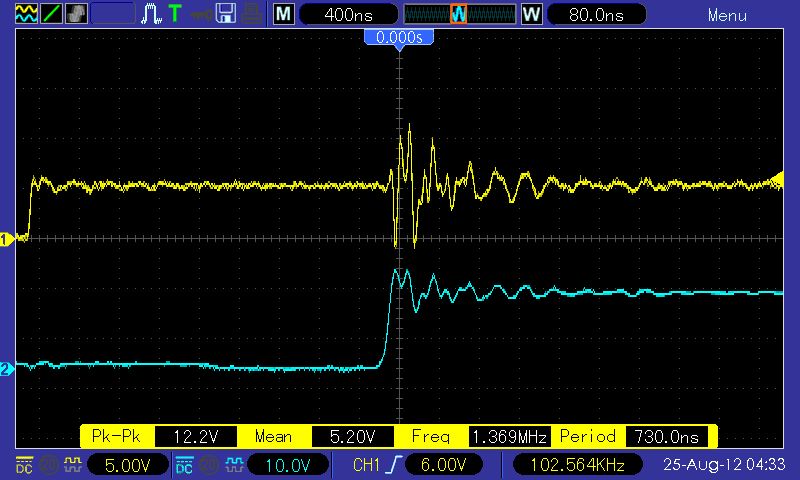Click the 102.564KHz trigger frequency readout
The width and height of the screenshot is (800, 480).
pyautogui.click(x=578, y=465)
